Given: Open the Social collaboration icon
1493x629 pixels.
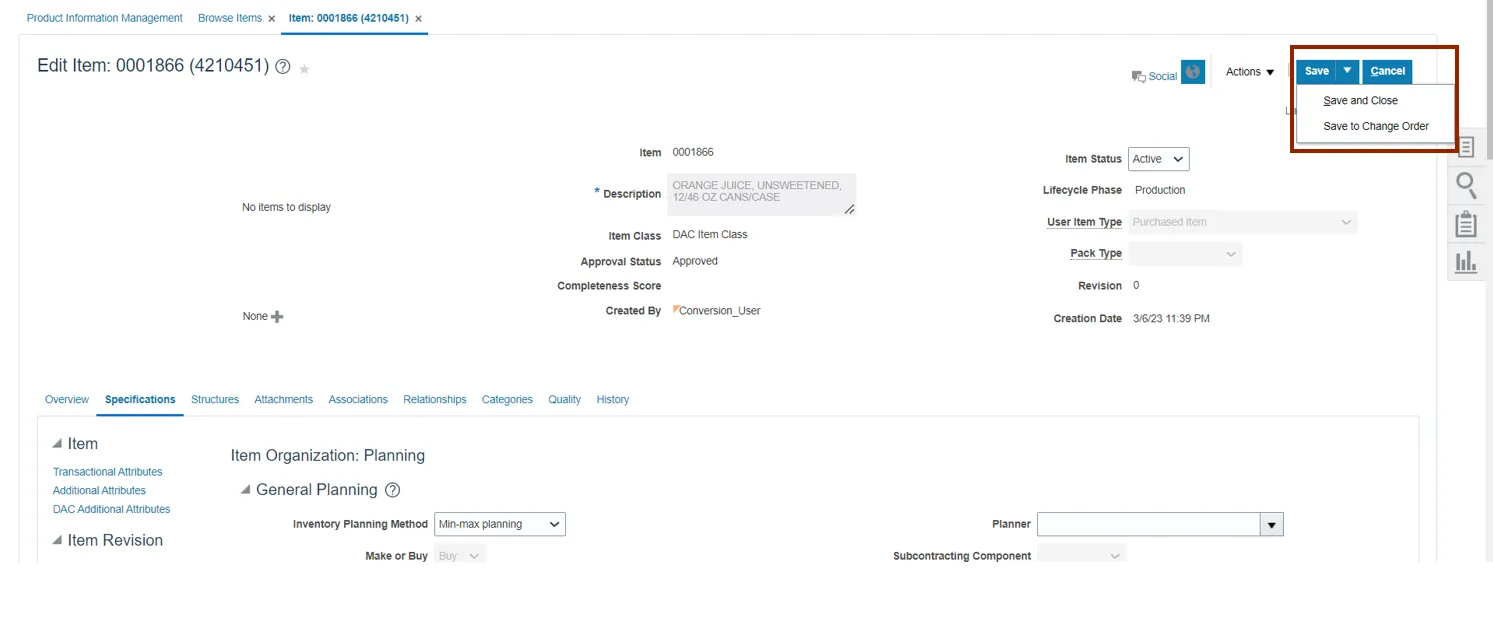Looking at the screenshot, I should [x=1154, y=76].
